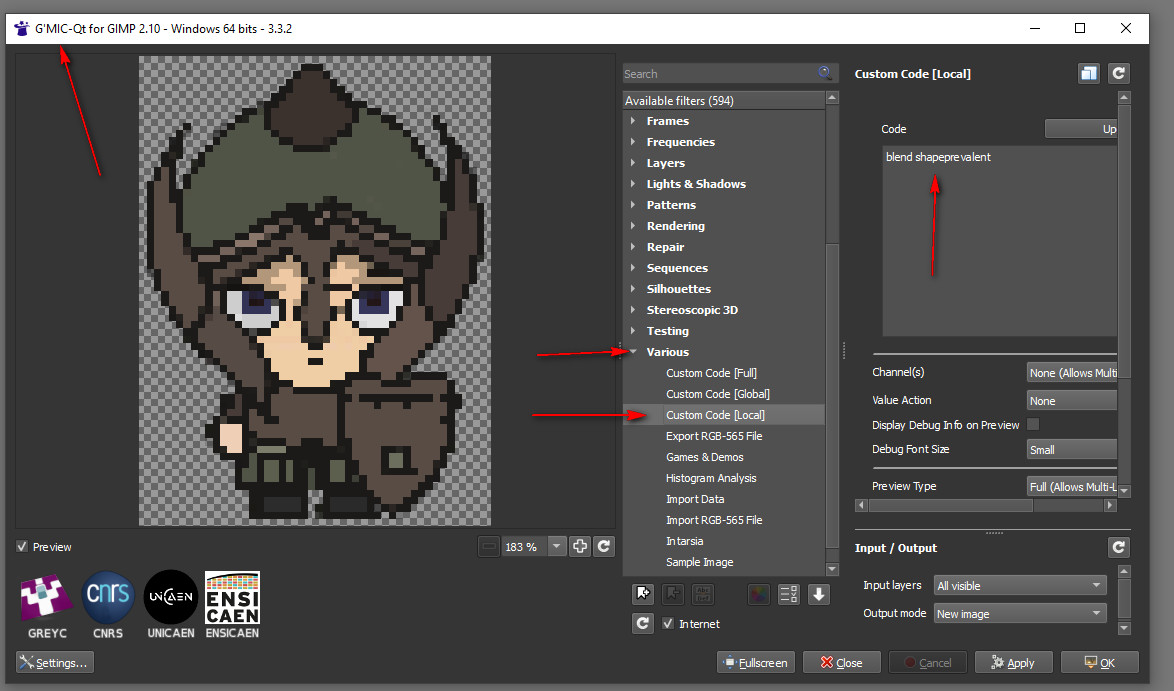
Task: Click the copy command icon near filter title
Action: tap(1088, 73)
